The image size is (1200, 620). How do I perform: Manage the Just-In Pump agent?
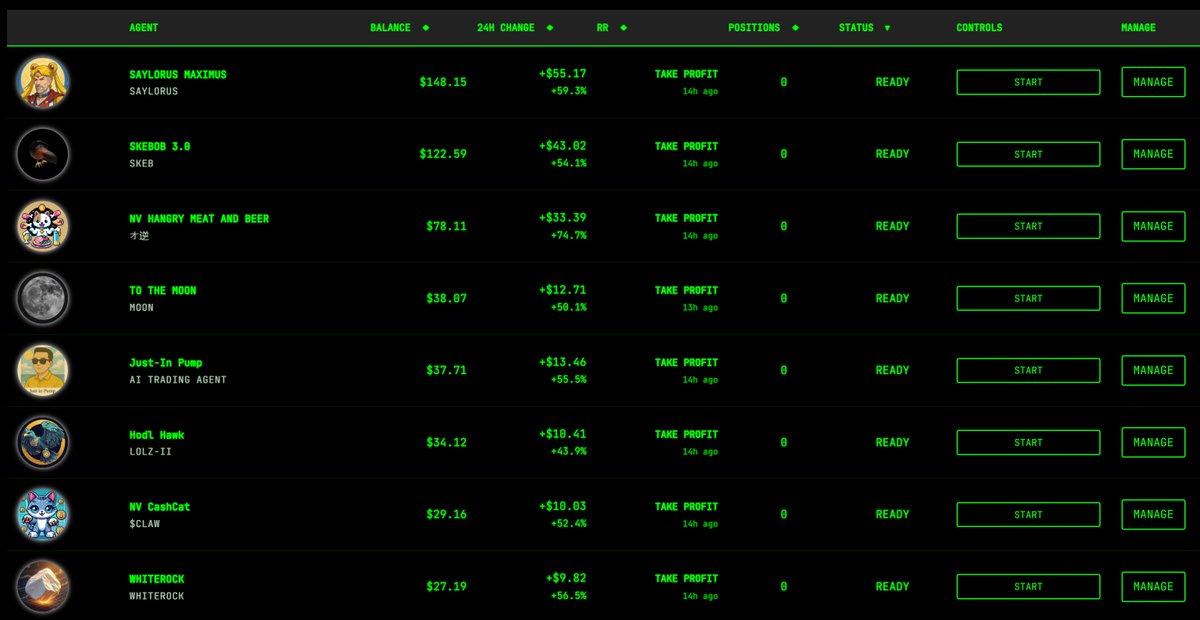[x=1153, y=370]
